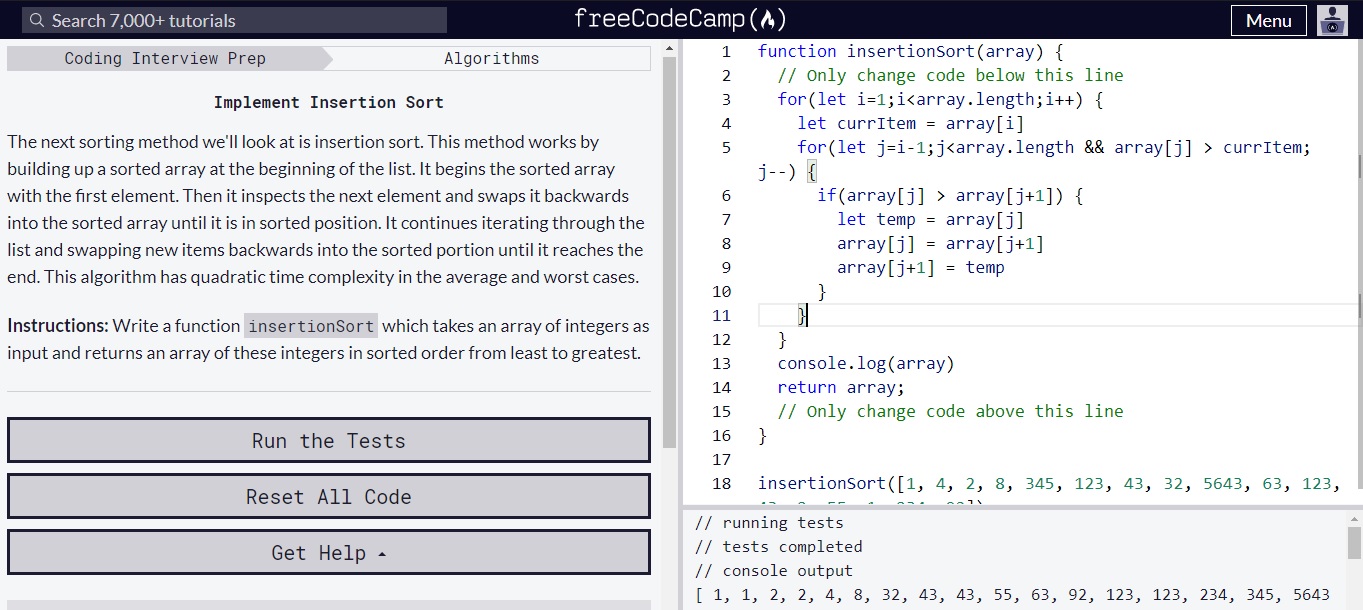Screen dimensions: 1363x610
Task: Click the for loop on line 3
Action: tap(940, 99)
